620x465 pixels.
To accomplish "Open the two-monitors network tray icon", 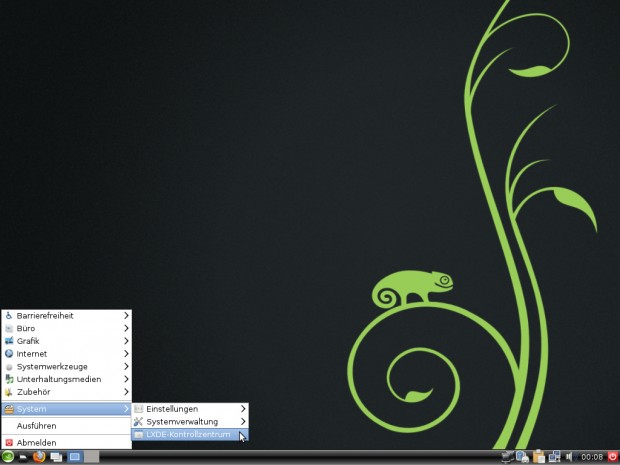I will pos(554,457).
